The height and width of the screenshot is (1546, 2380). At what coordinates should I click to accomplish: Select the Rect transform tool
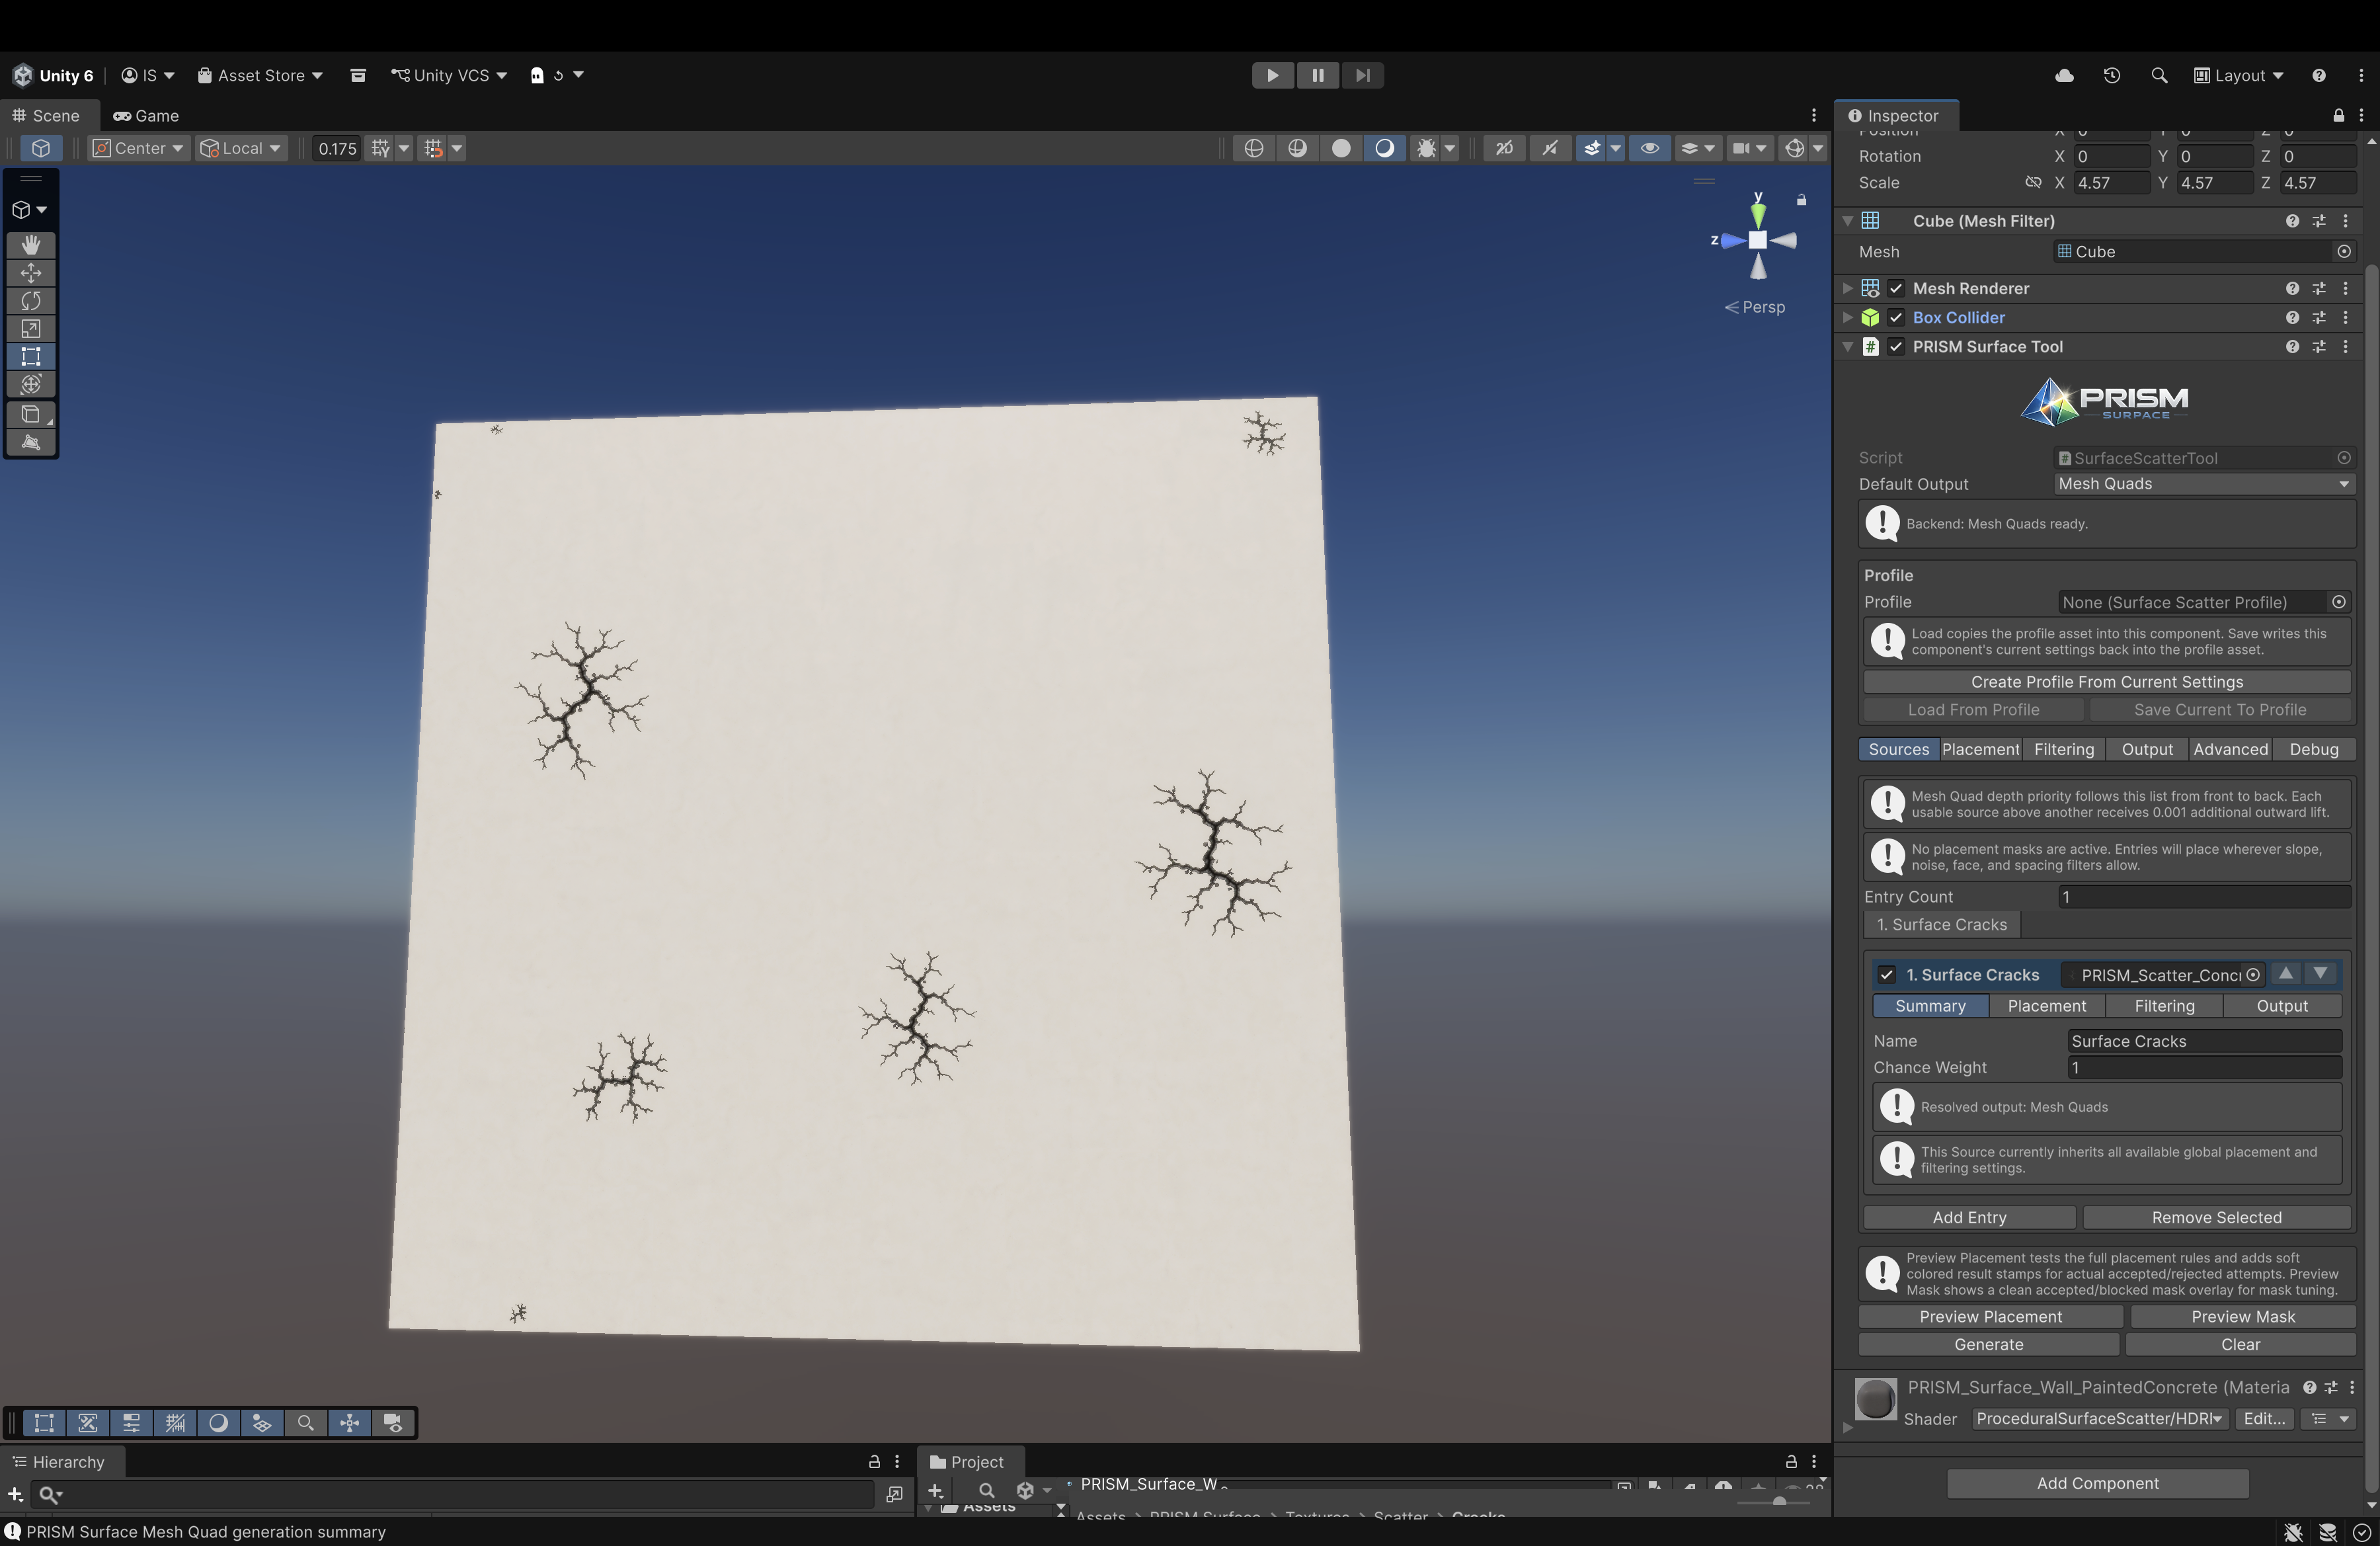[31, 357]
